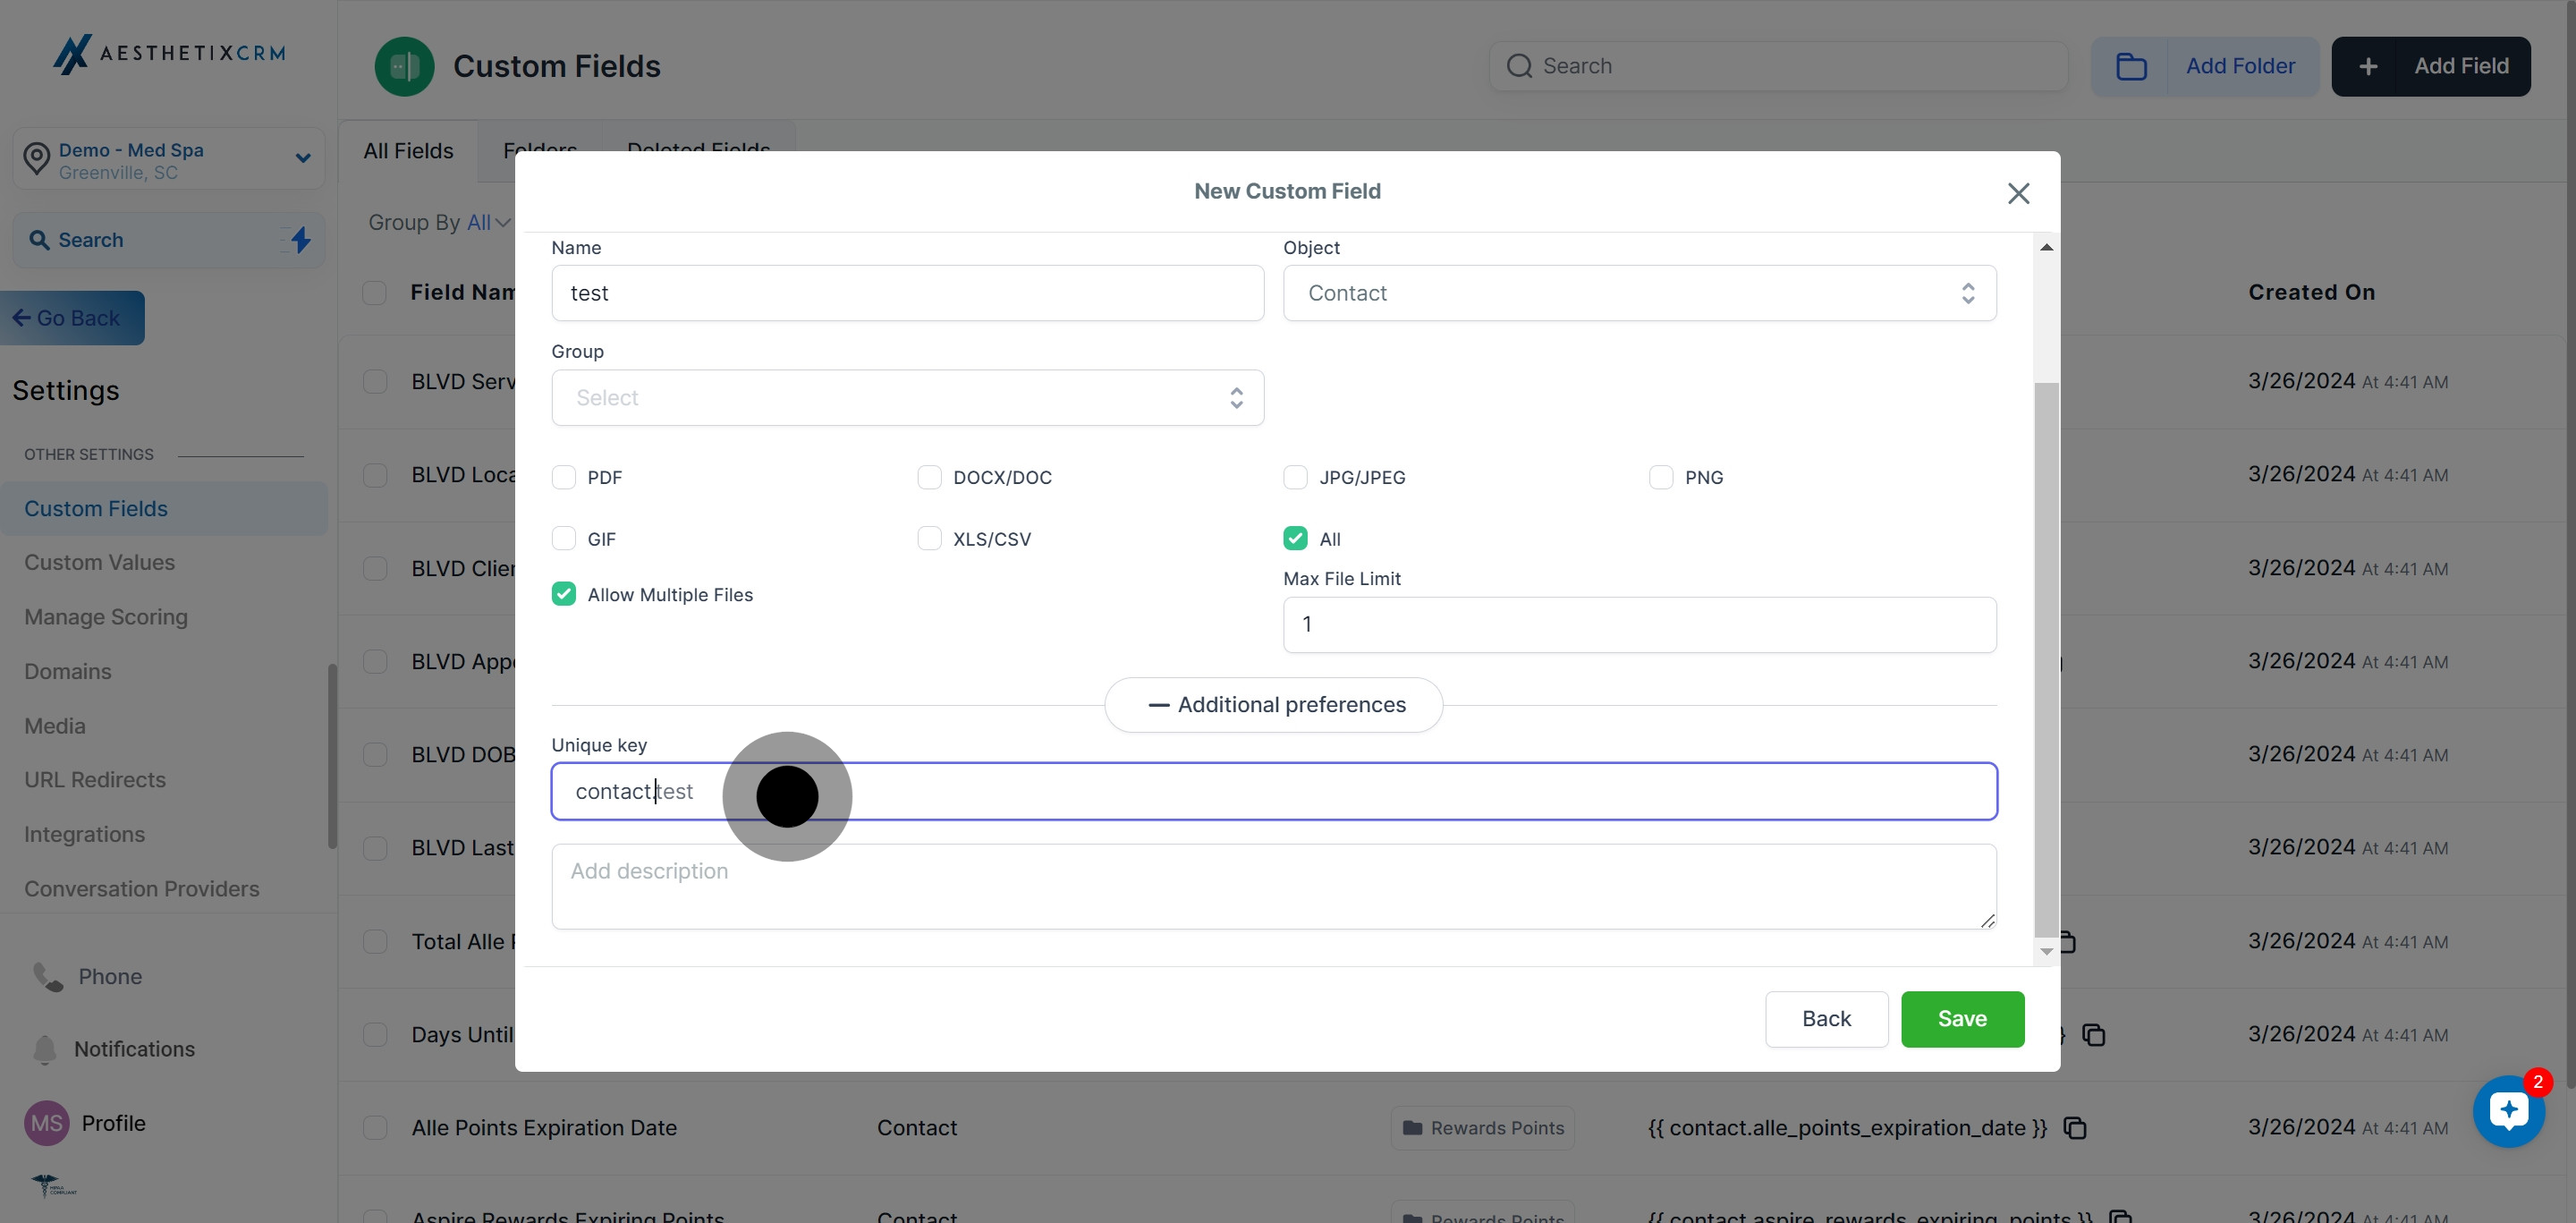The image size is (2576, 1223).
Task: Click the Phone handset icon
Action: (x=48, y=976)
